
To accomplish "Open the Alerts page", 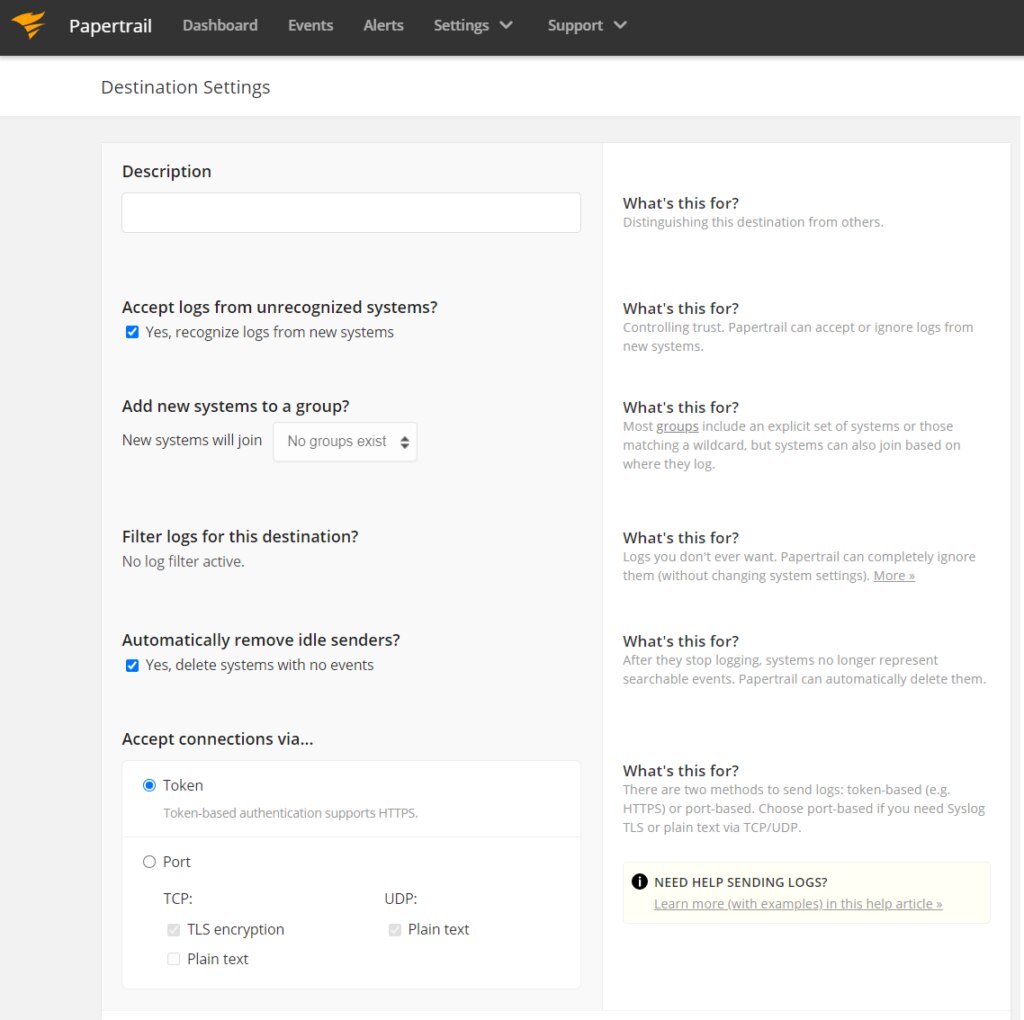I will pos(383,25).
